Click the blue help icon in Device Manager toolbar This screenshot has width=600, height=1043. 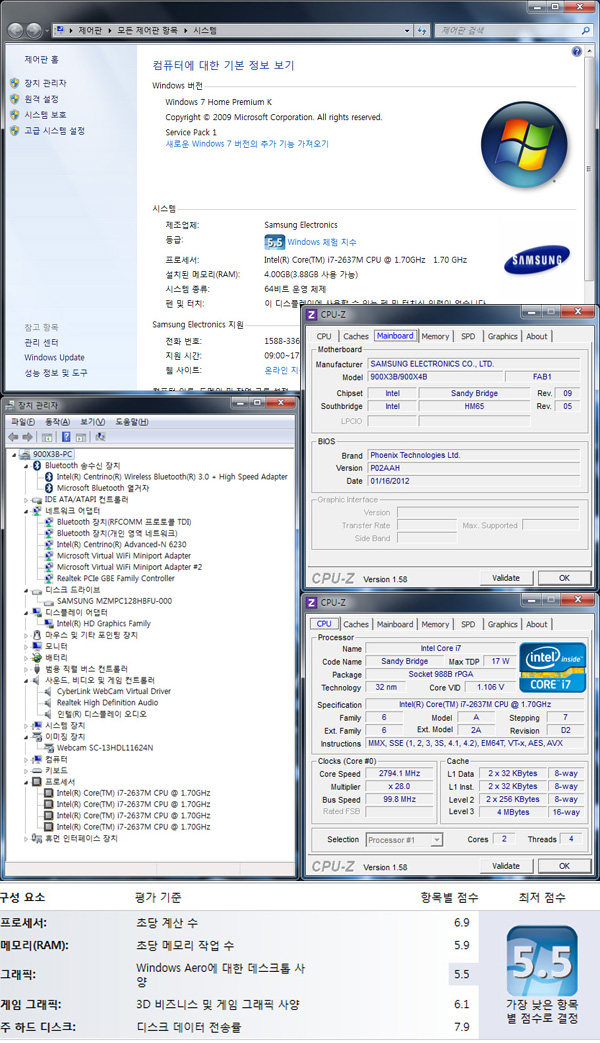tap(66, 437)
